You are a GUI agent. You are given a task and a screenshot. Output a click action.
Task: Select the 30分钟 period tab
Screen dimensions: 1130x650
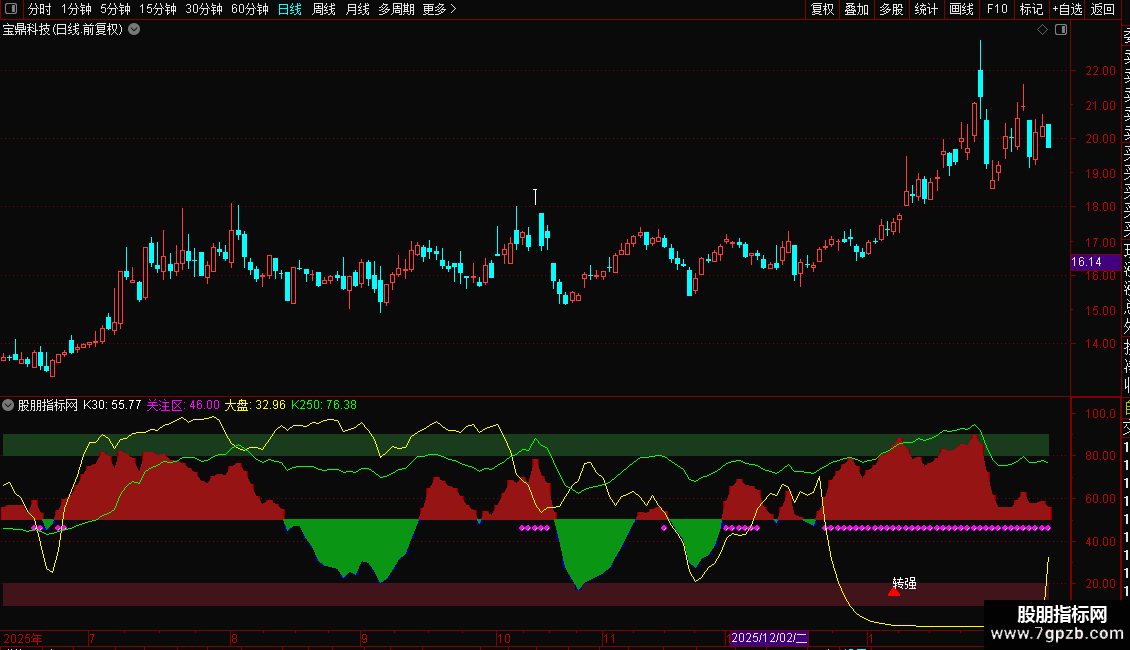[x=203, y=9]
